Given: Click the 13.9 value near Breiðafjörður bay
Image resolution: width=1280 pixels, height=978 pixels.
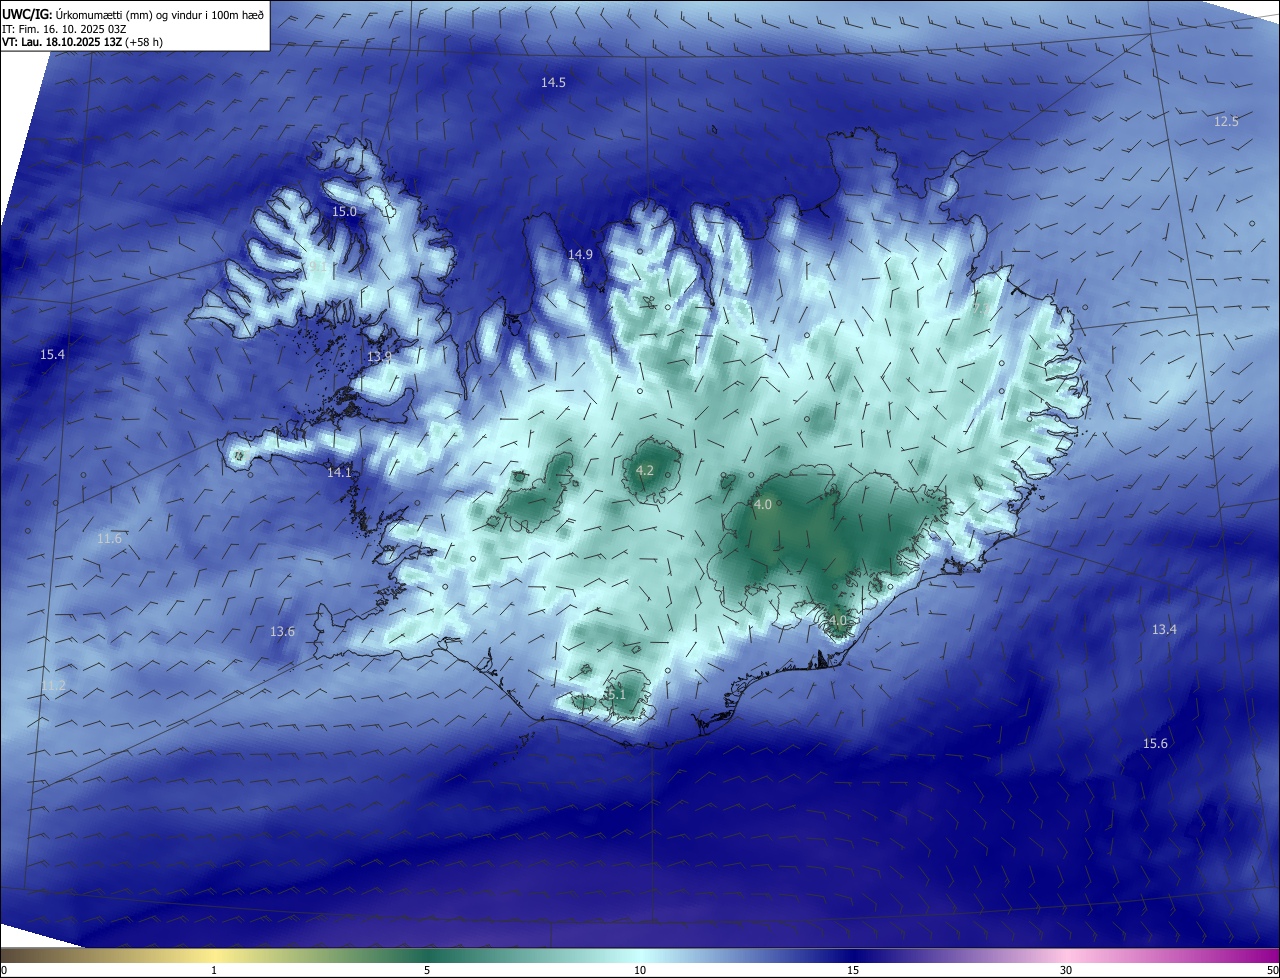Looking at the screenshot, I should point(379,357).
